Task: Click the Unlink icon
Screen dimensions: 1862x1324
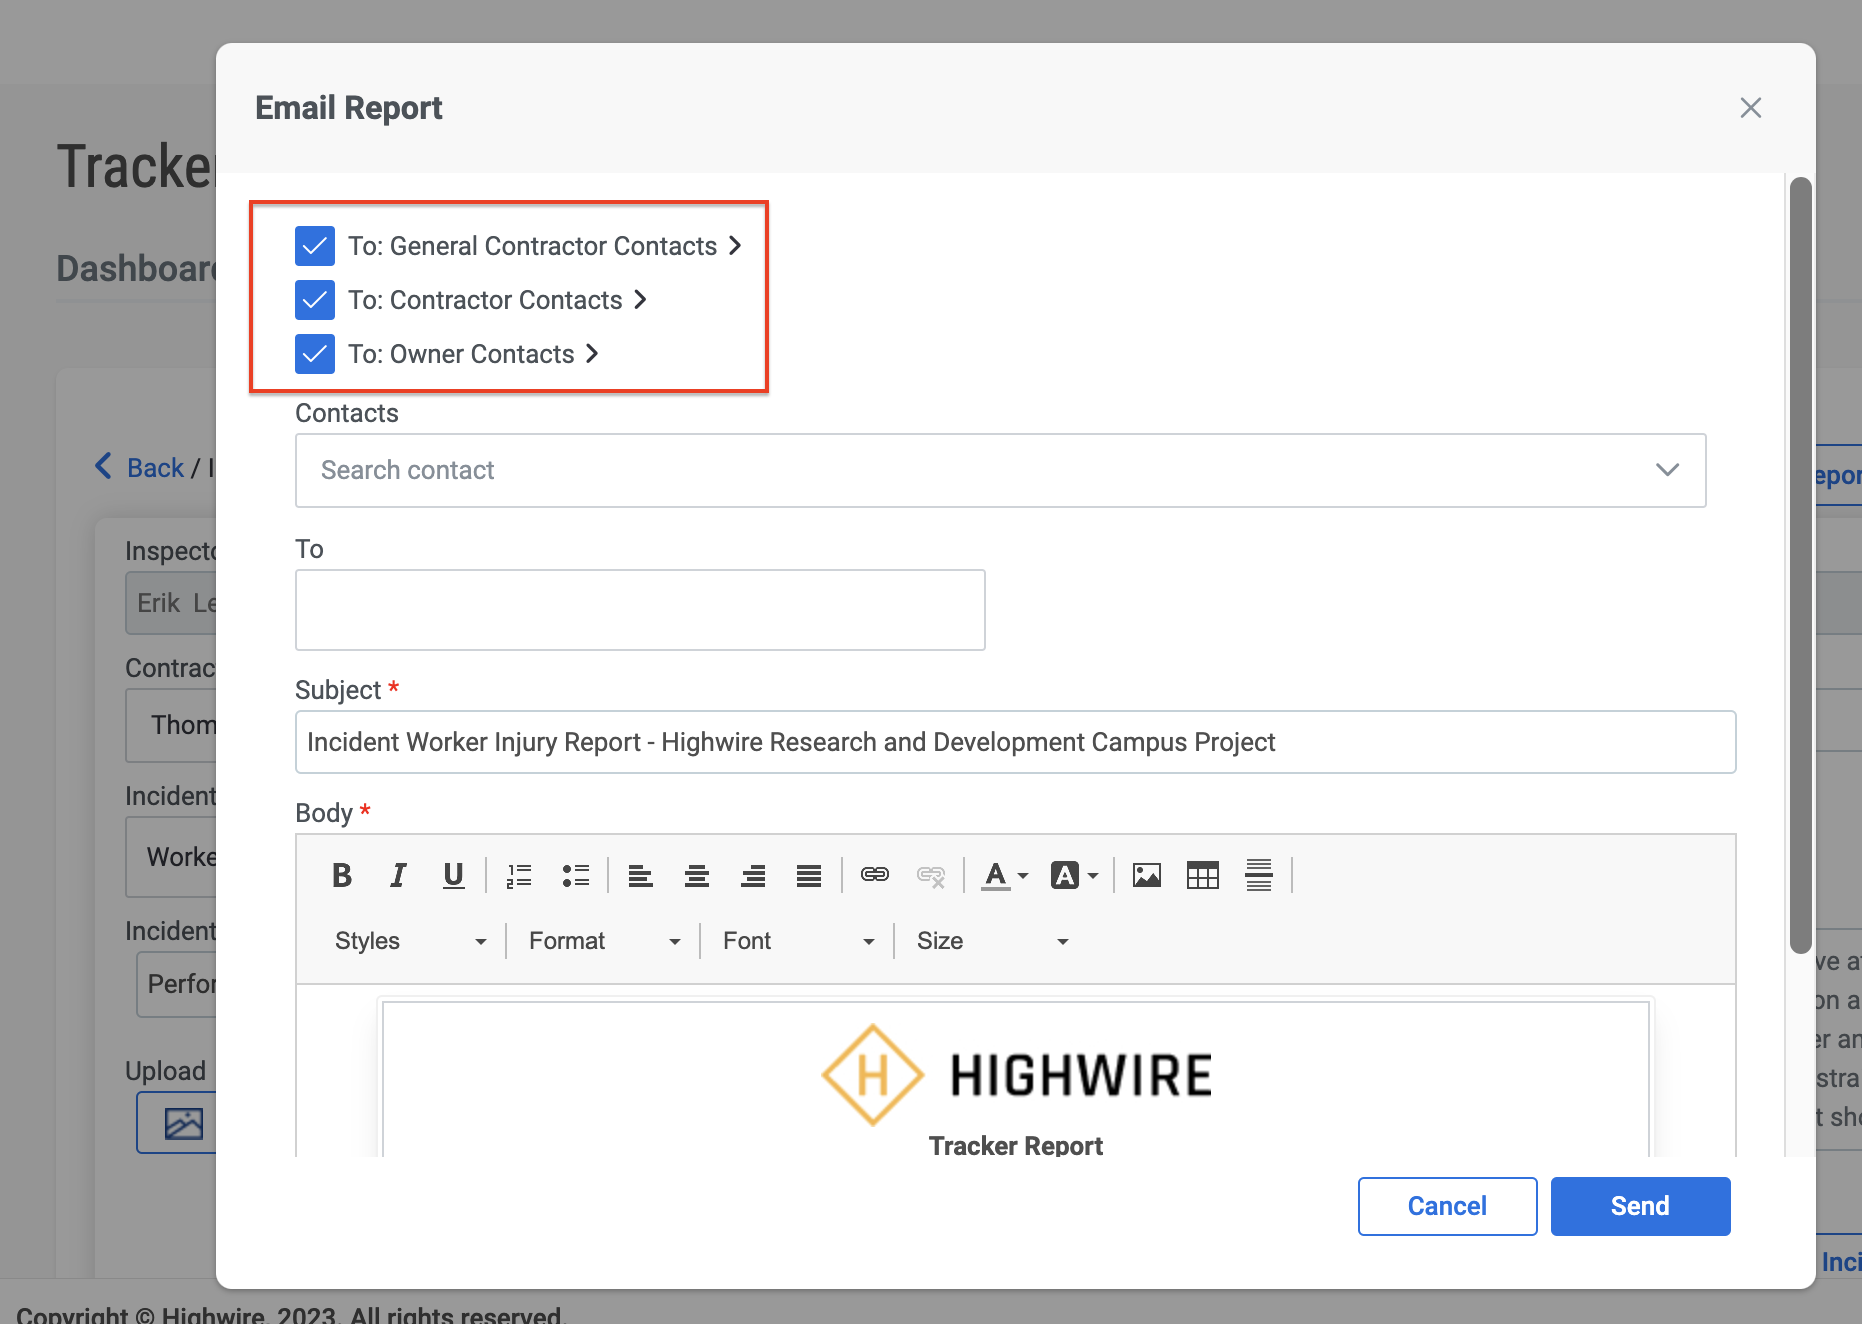Action: pyautogui.click(x=931, y=876)
